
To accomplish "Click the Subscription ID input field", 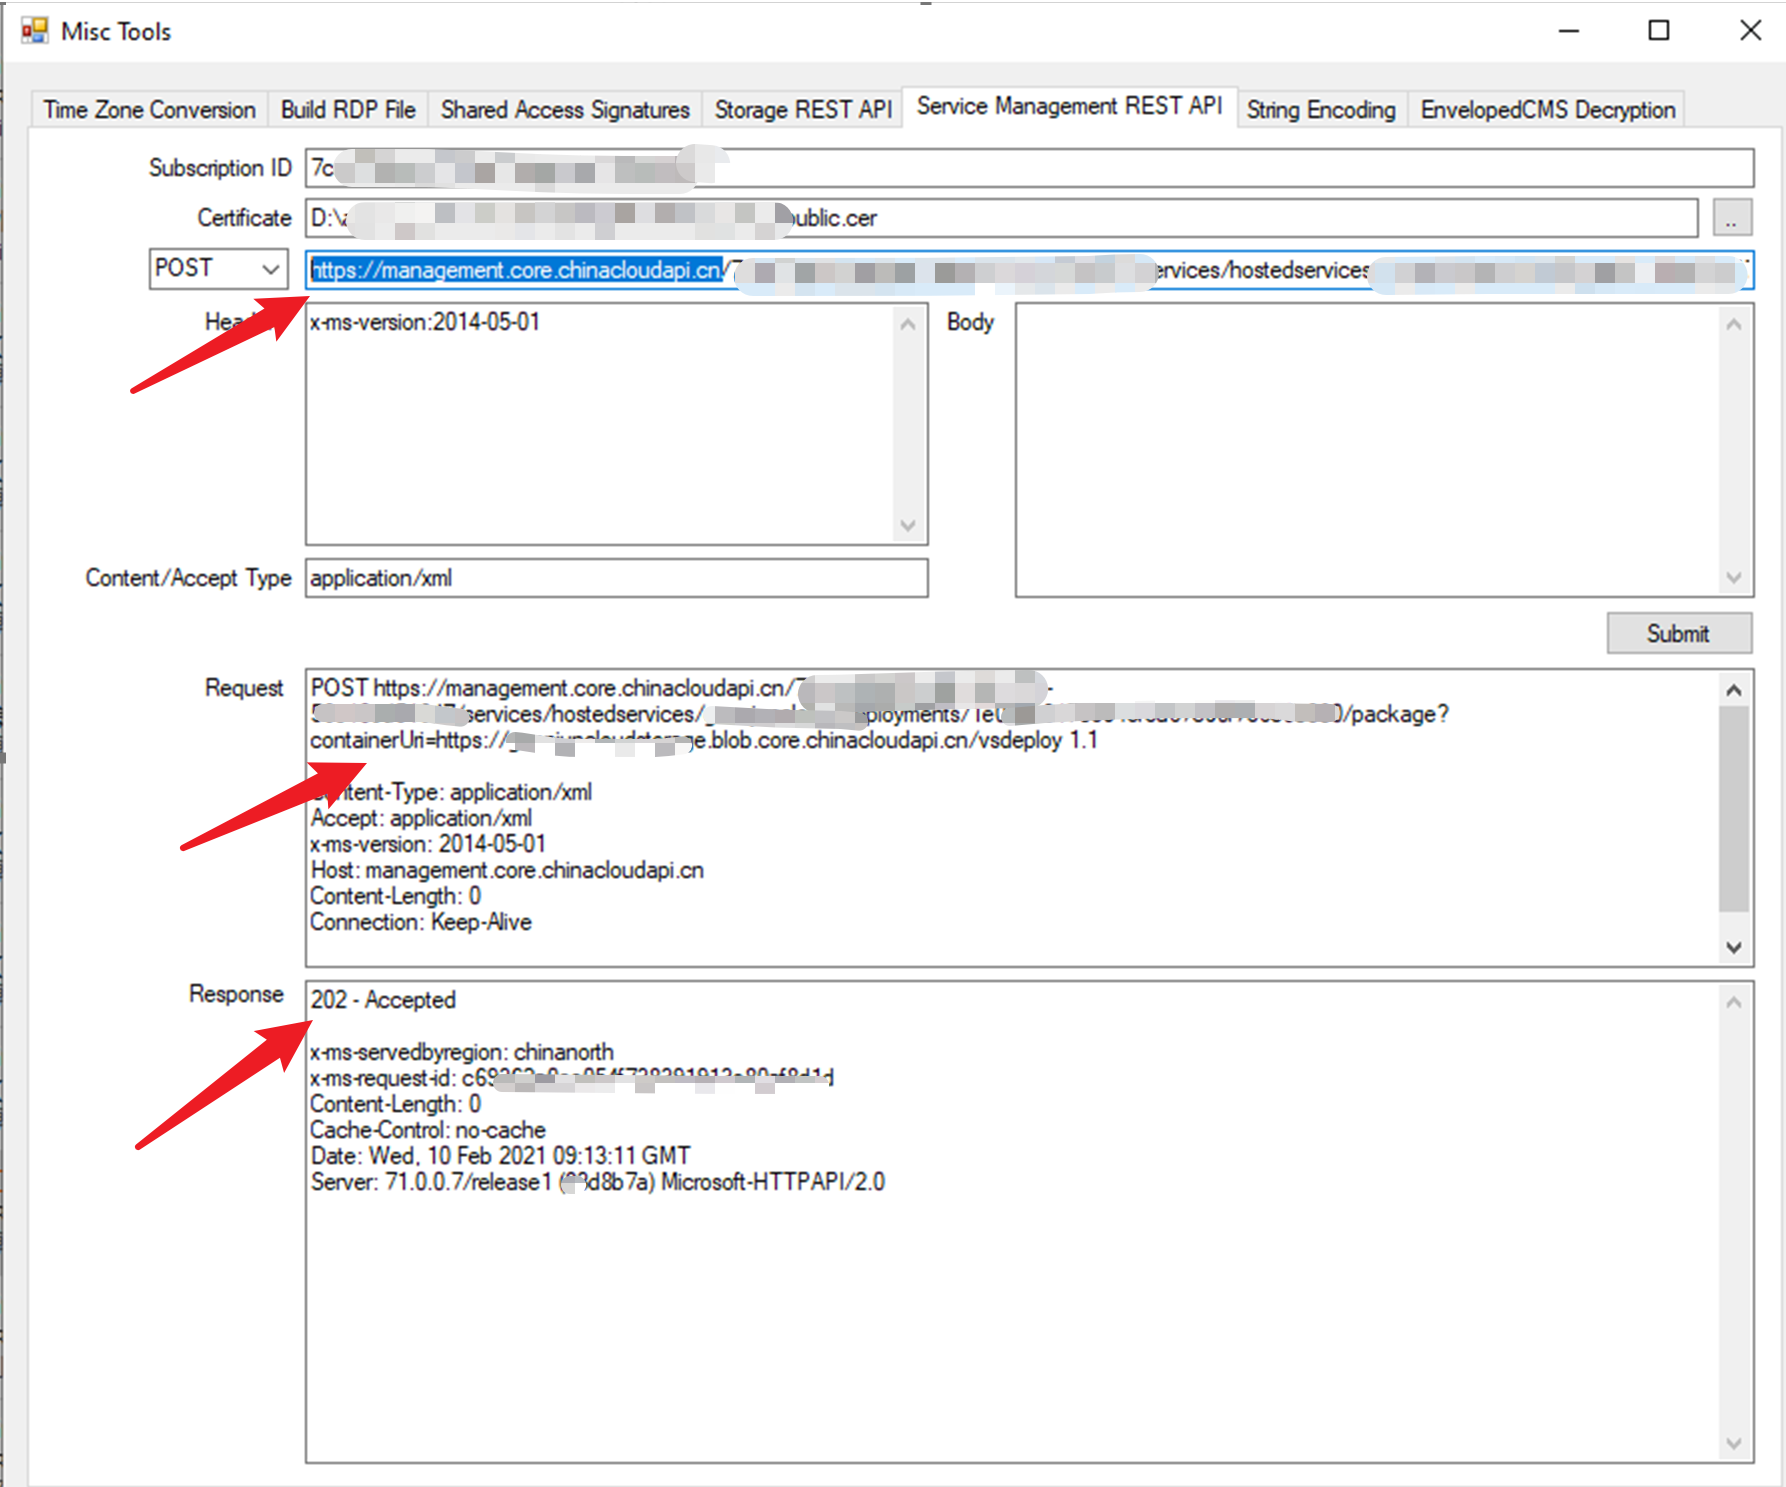I will (1200, 168).
